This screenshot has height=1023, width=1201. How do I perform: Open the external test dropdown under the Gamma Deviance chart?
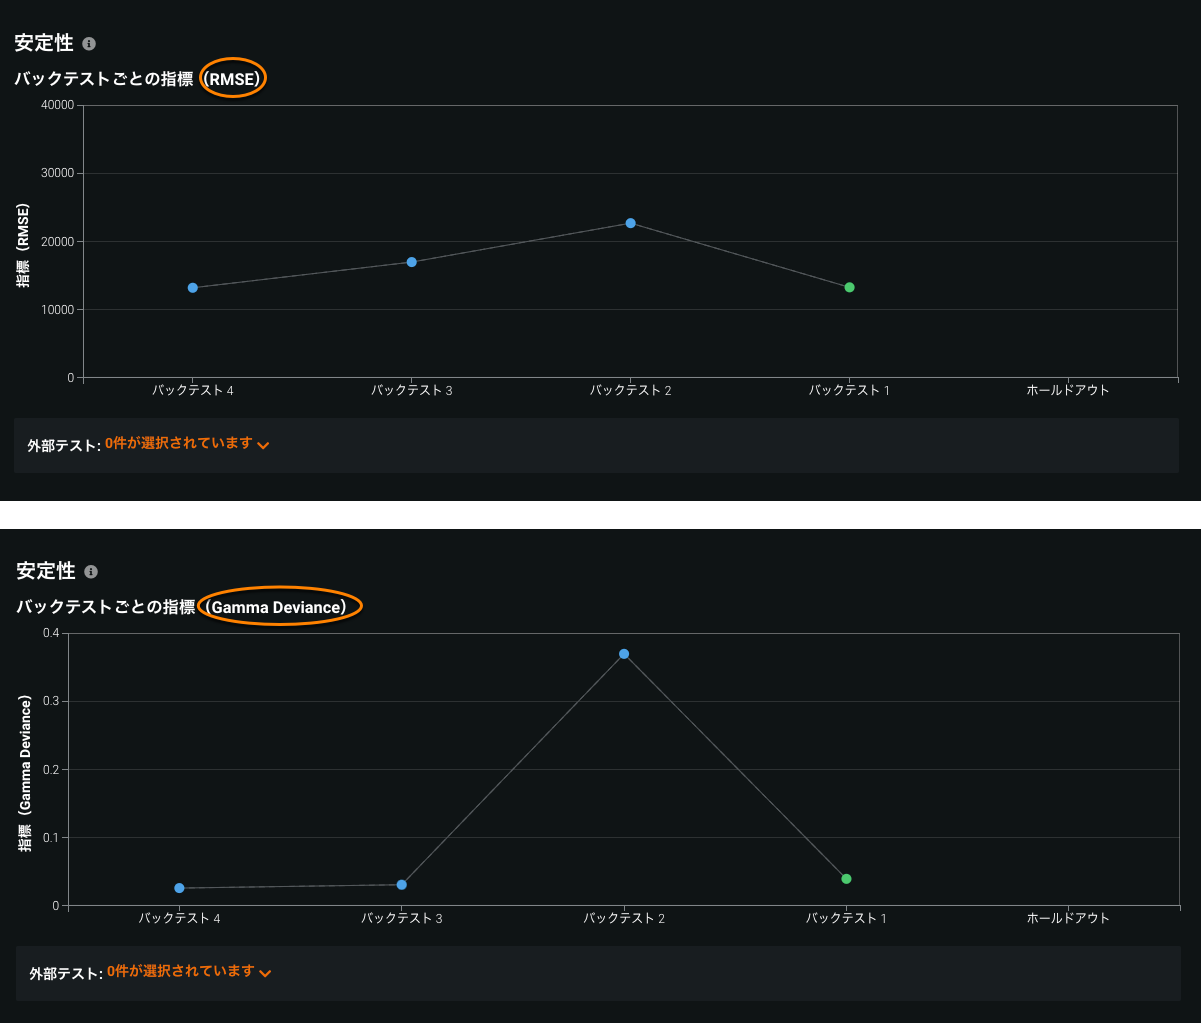click(189, 971)
